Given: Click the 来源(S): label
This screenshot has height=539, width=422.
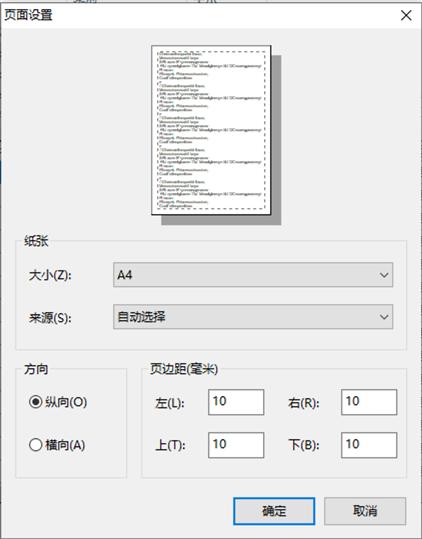Looking at the screenshot, I should coord(50,318).
